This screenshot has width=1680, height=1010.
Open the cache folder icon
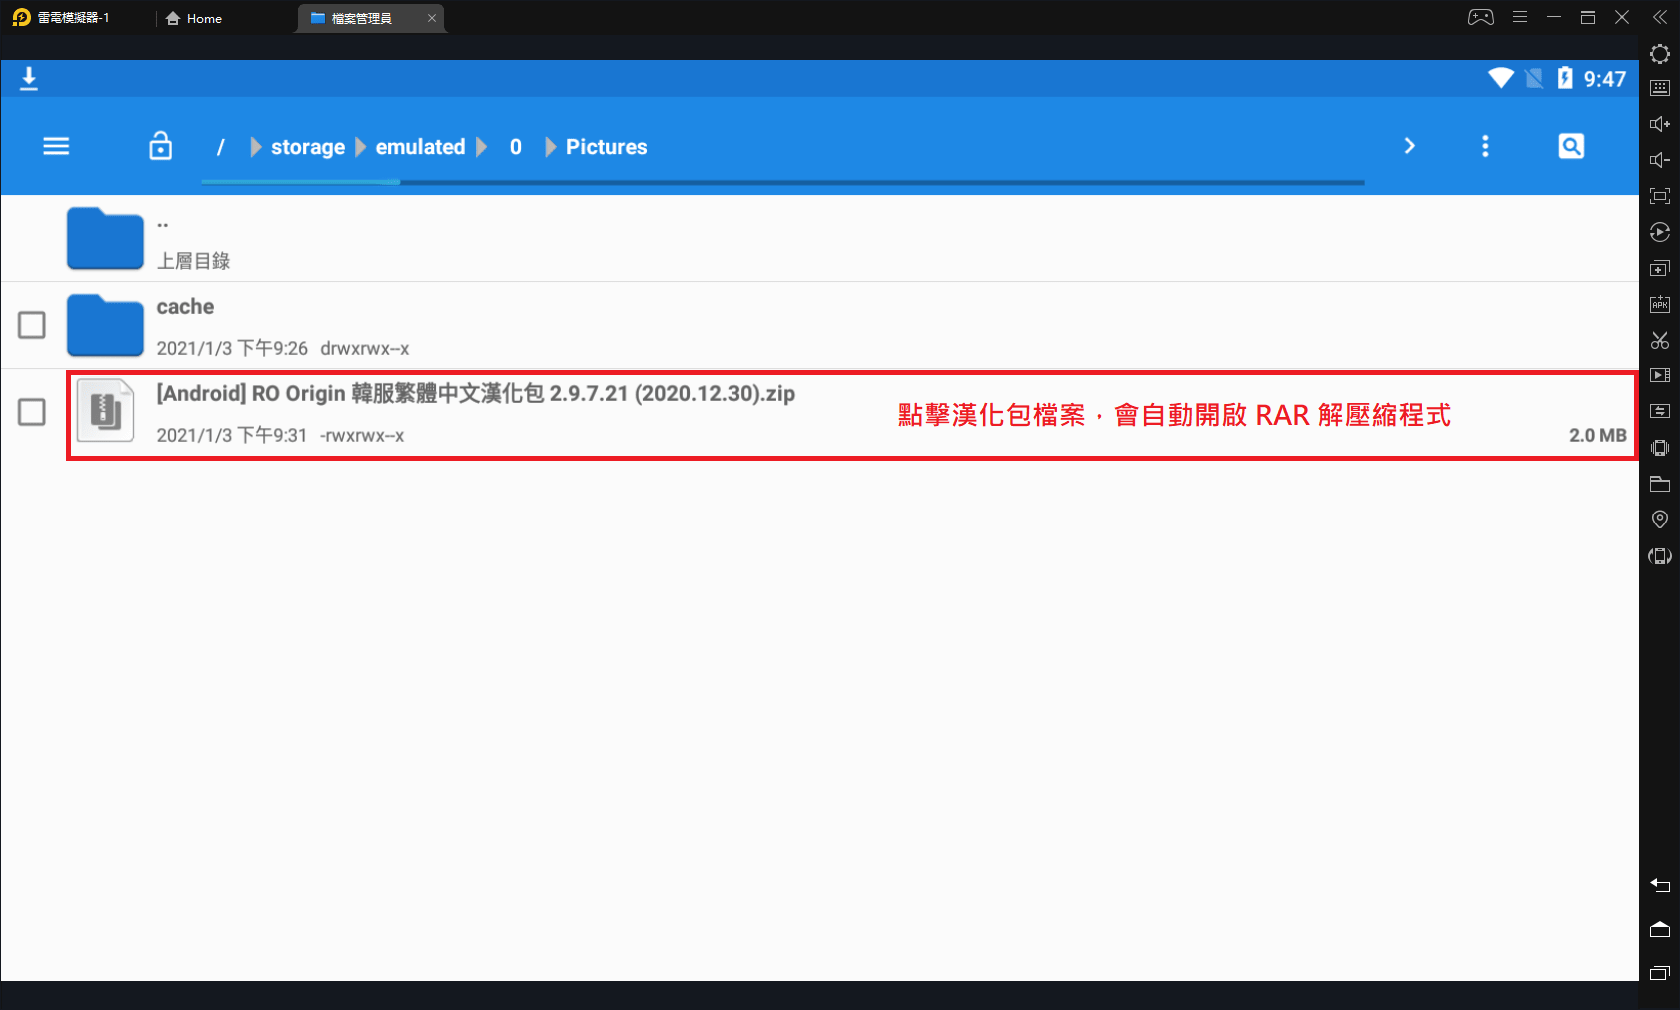pyautogui.click(x=105, y=325)
